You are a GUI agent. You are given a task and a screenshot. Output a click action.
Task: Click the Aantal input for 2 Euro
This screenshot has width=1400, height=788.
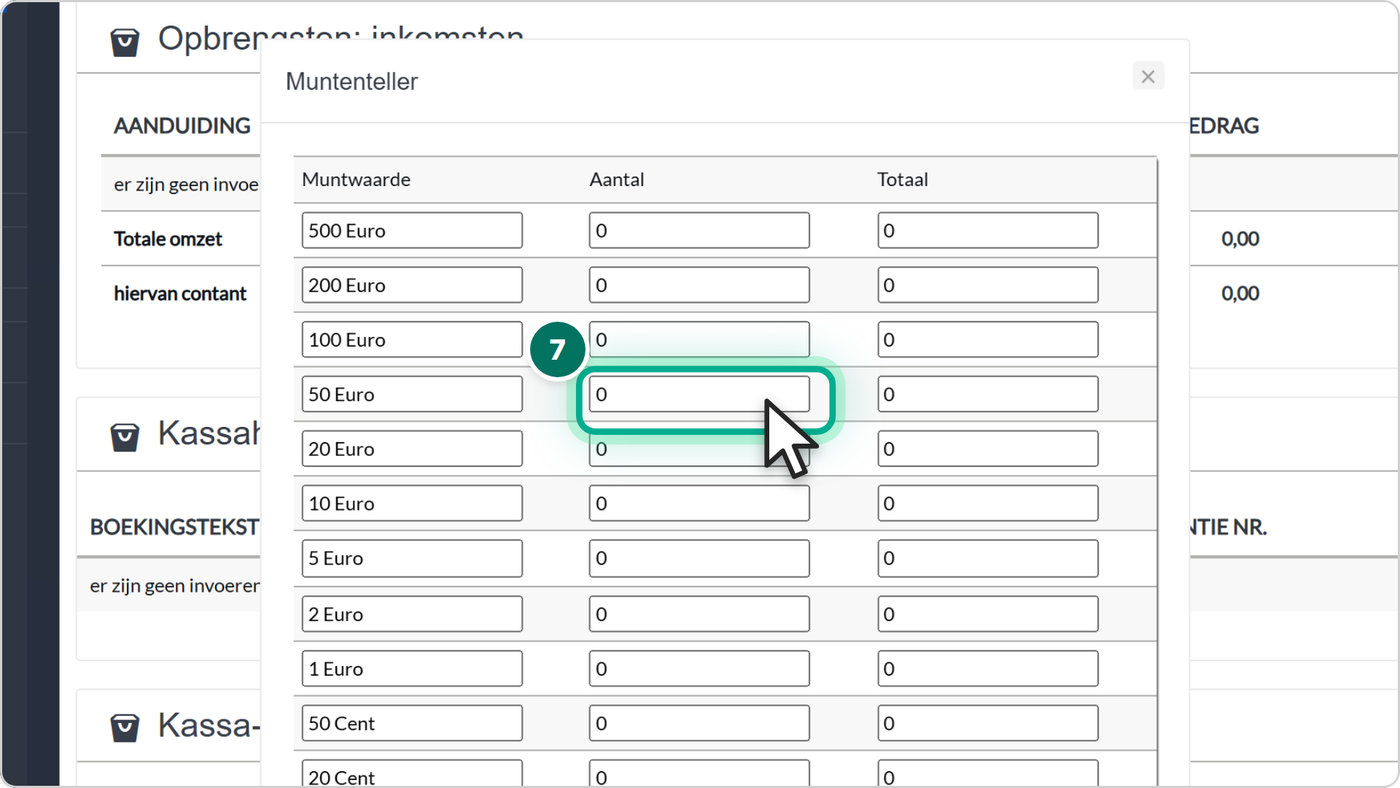point(699,614)
